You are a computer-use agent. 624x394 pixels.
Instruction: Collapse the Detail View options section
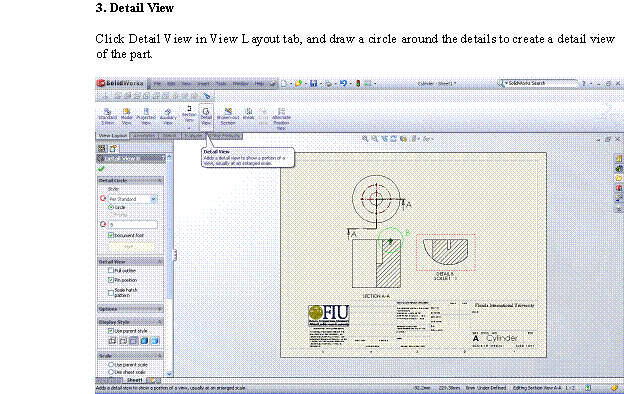[160, 261]
